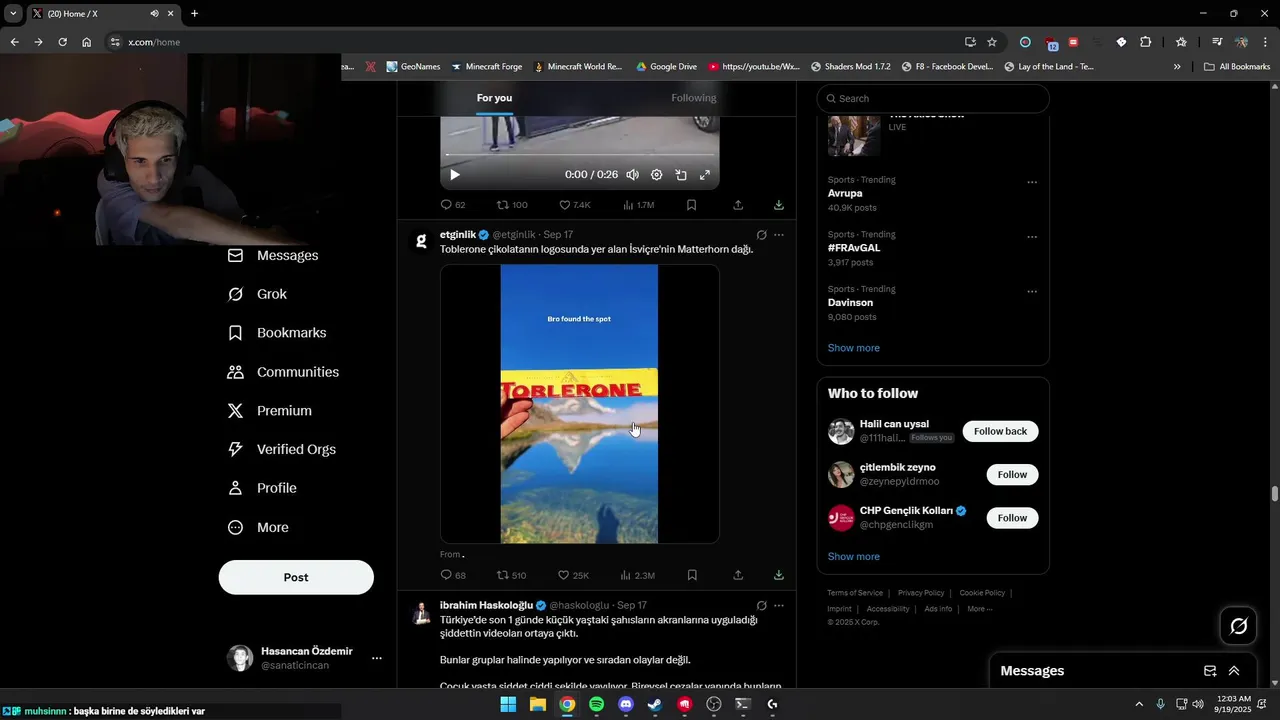The width and height of the screenshot is (1280, 720).
Task: Open the Privacy Policy link
Action: click(x=921, y=593)
